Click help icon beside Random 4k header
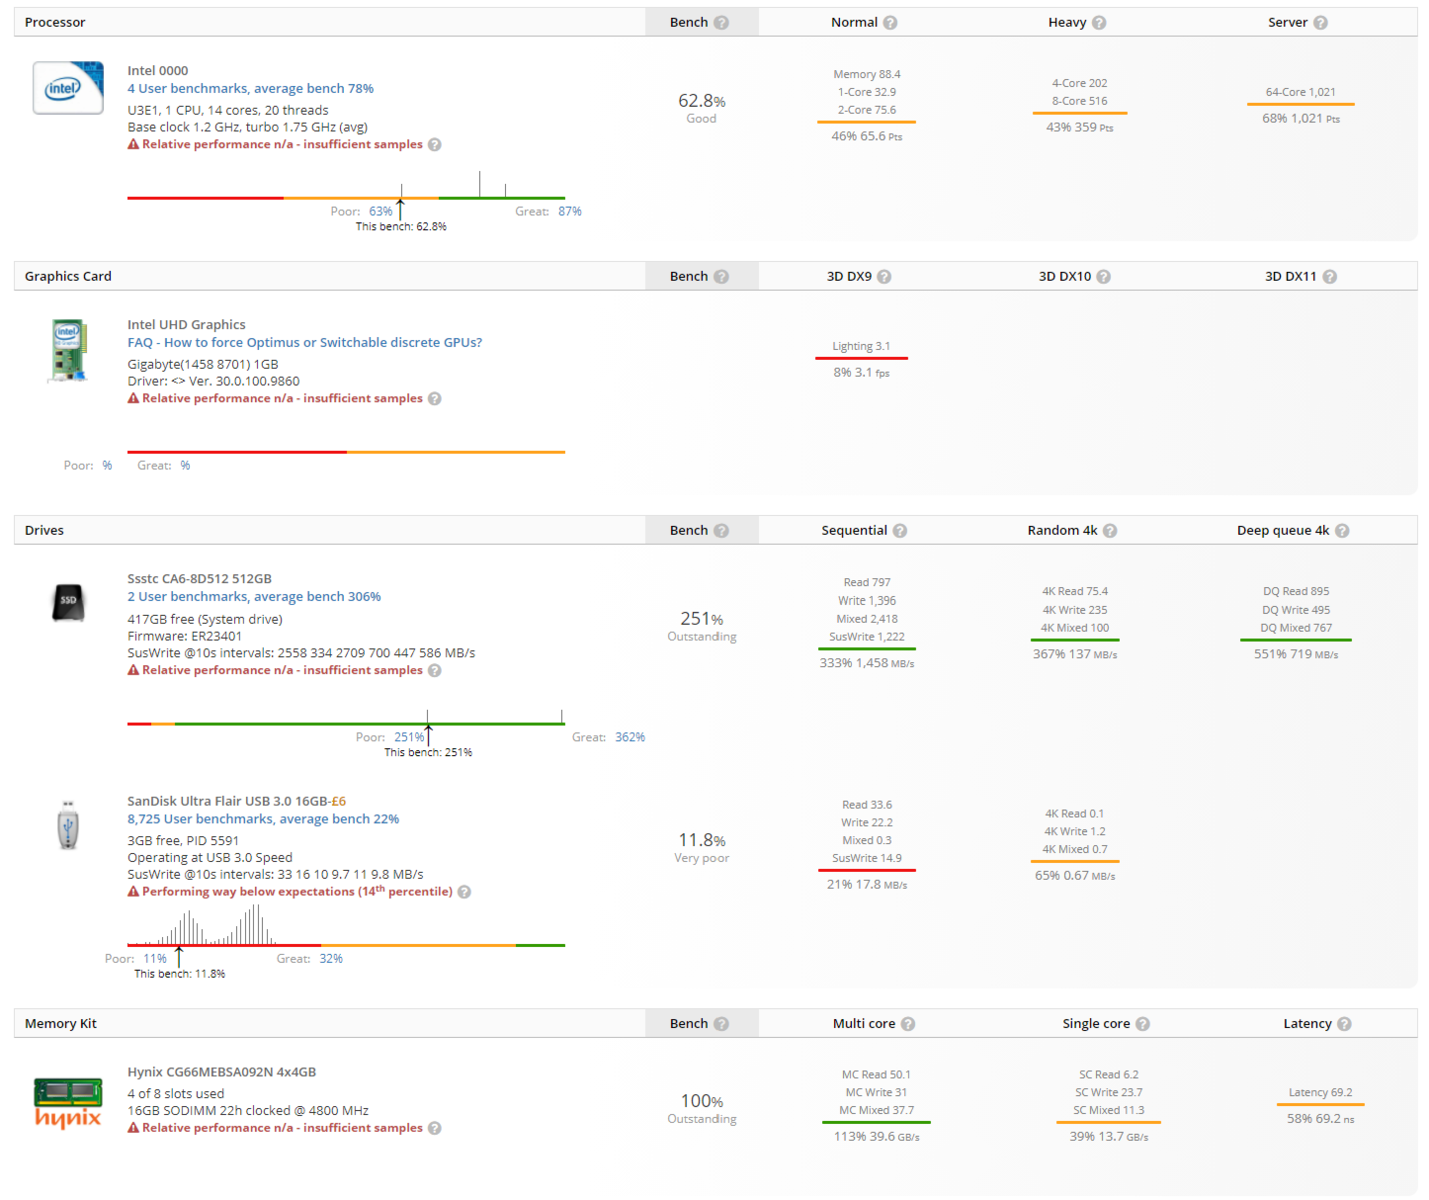Screen dimensions: 1429x1200 pyautogui.click(x=1110, y=531)
